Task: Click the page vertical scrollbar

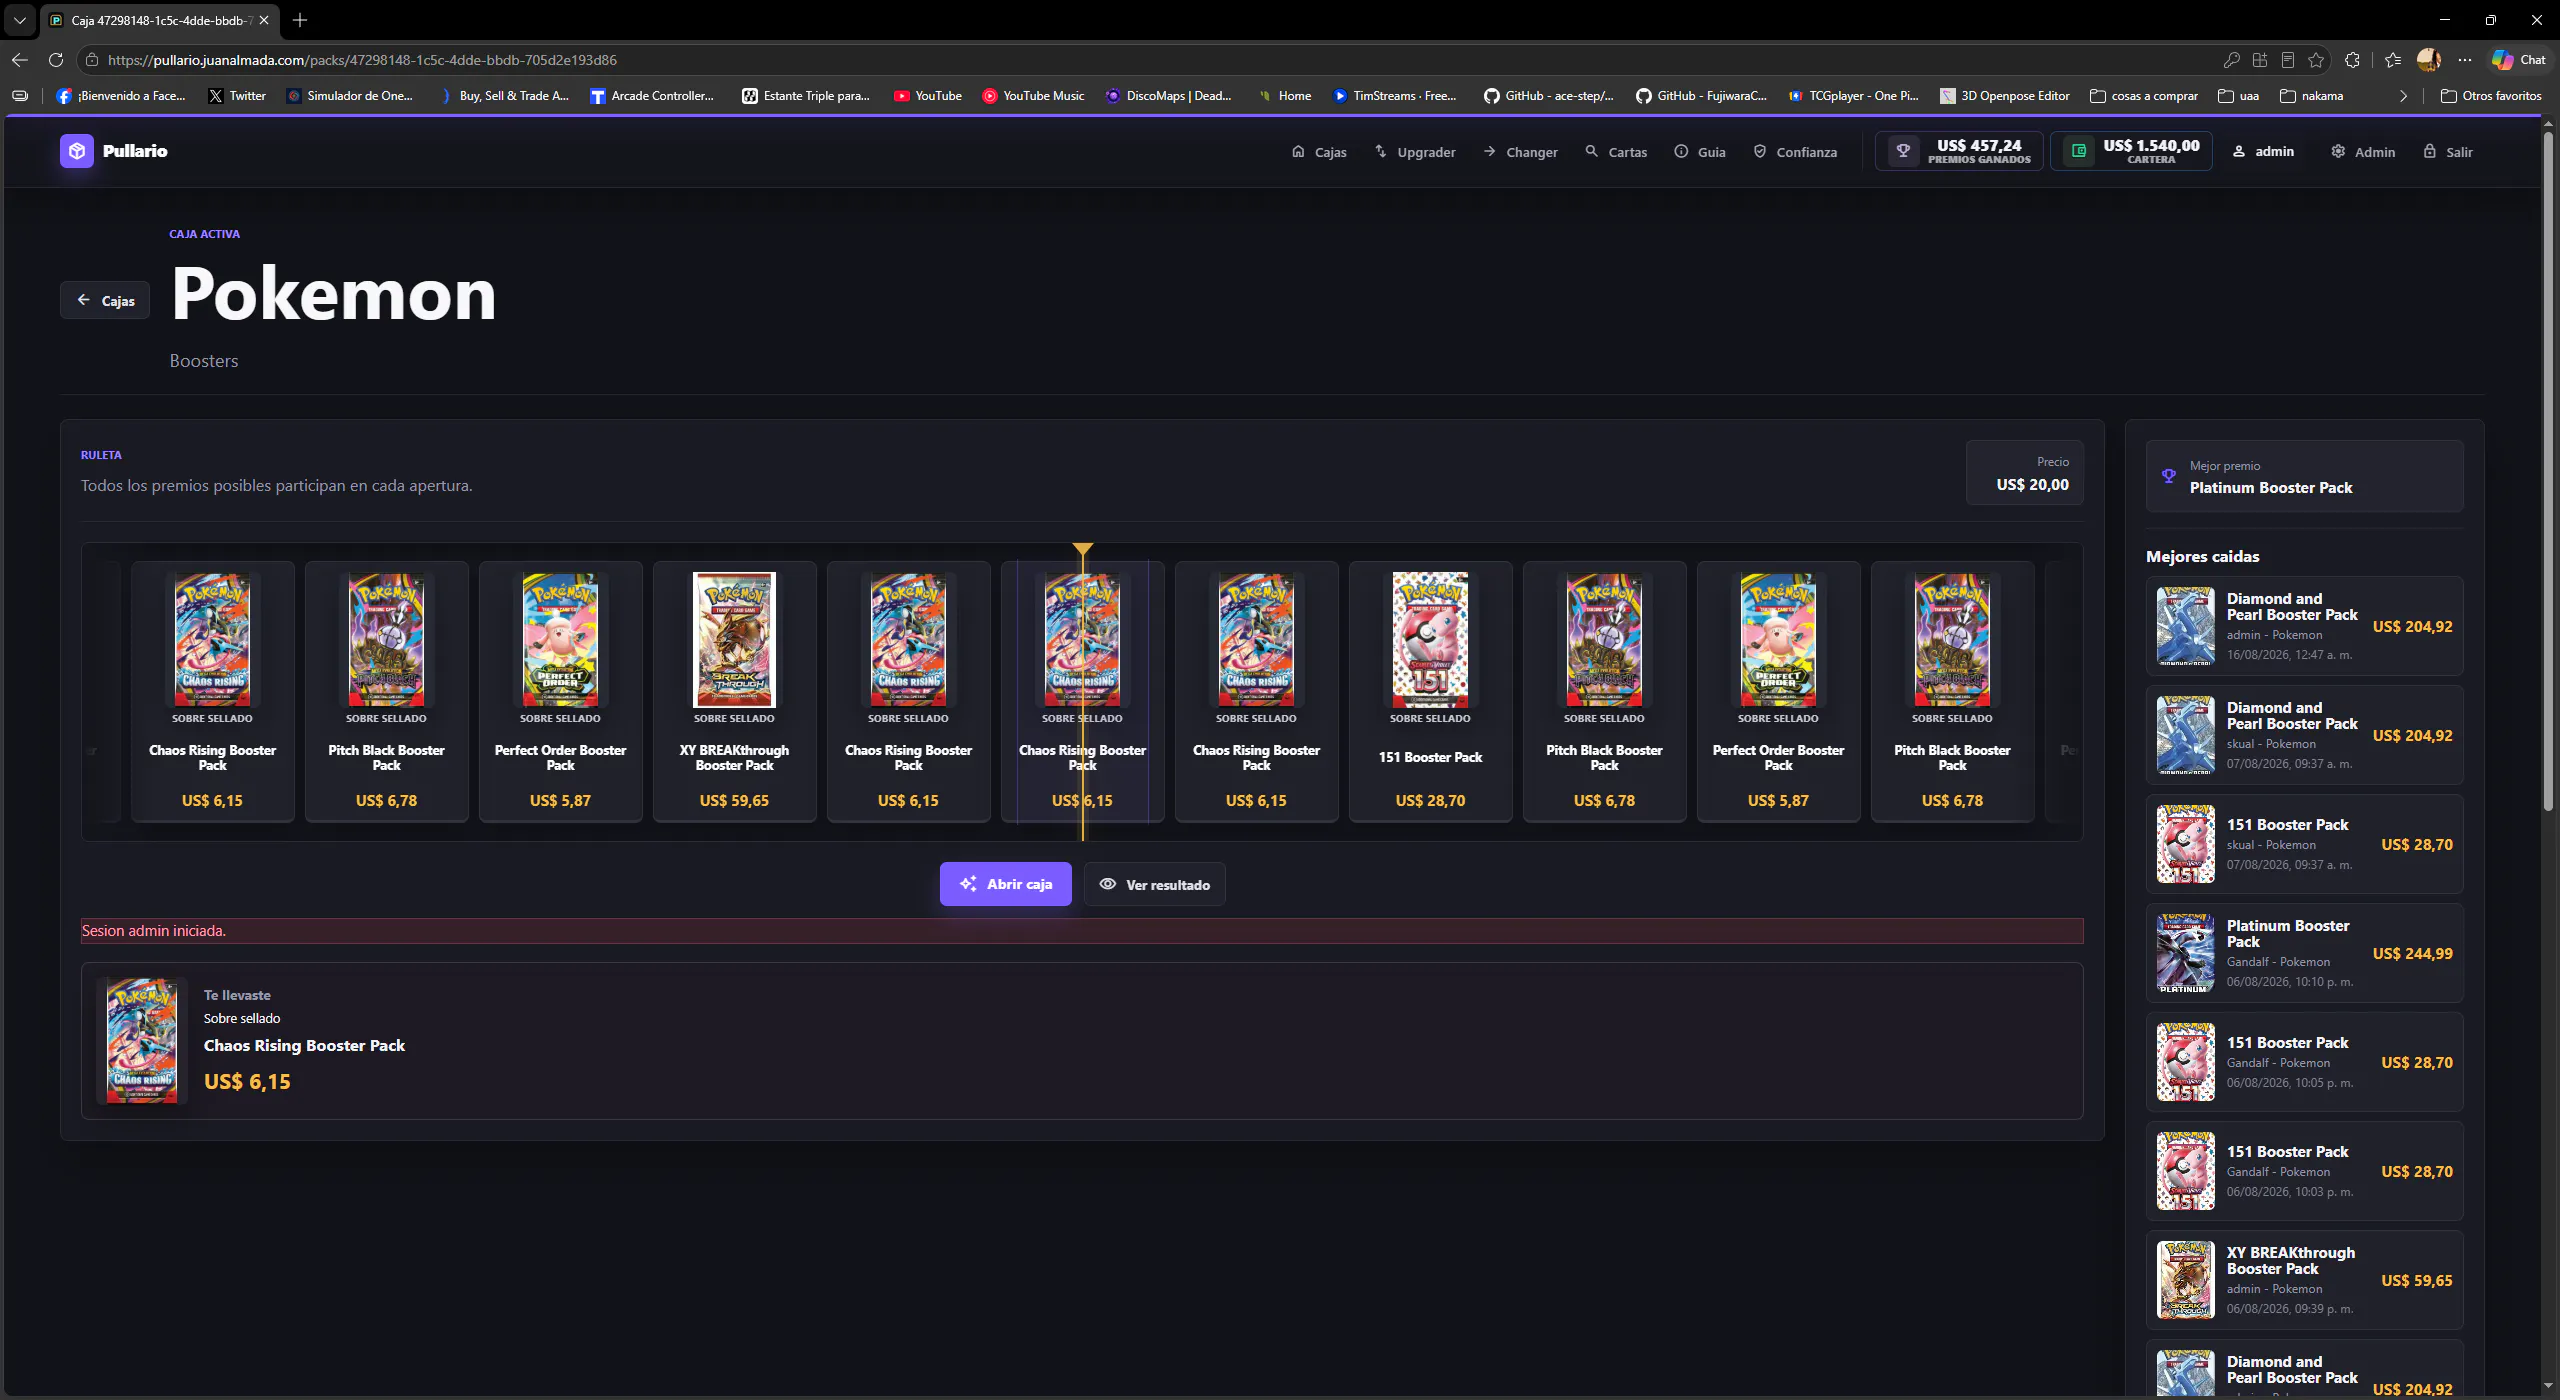Action: (2549, 470)
